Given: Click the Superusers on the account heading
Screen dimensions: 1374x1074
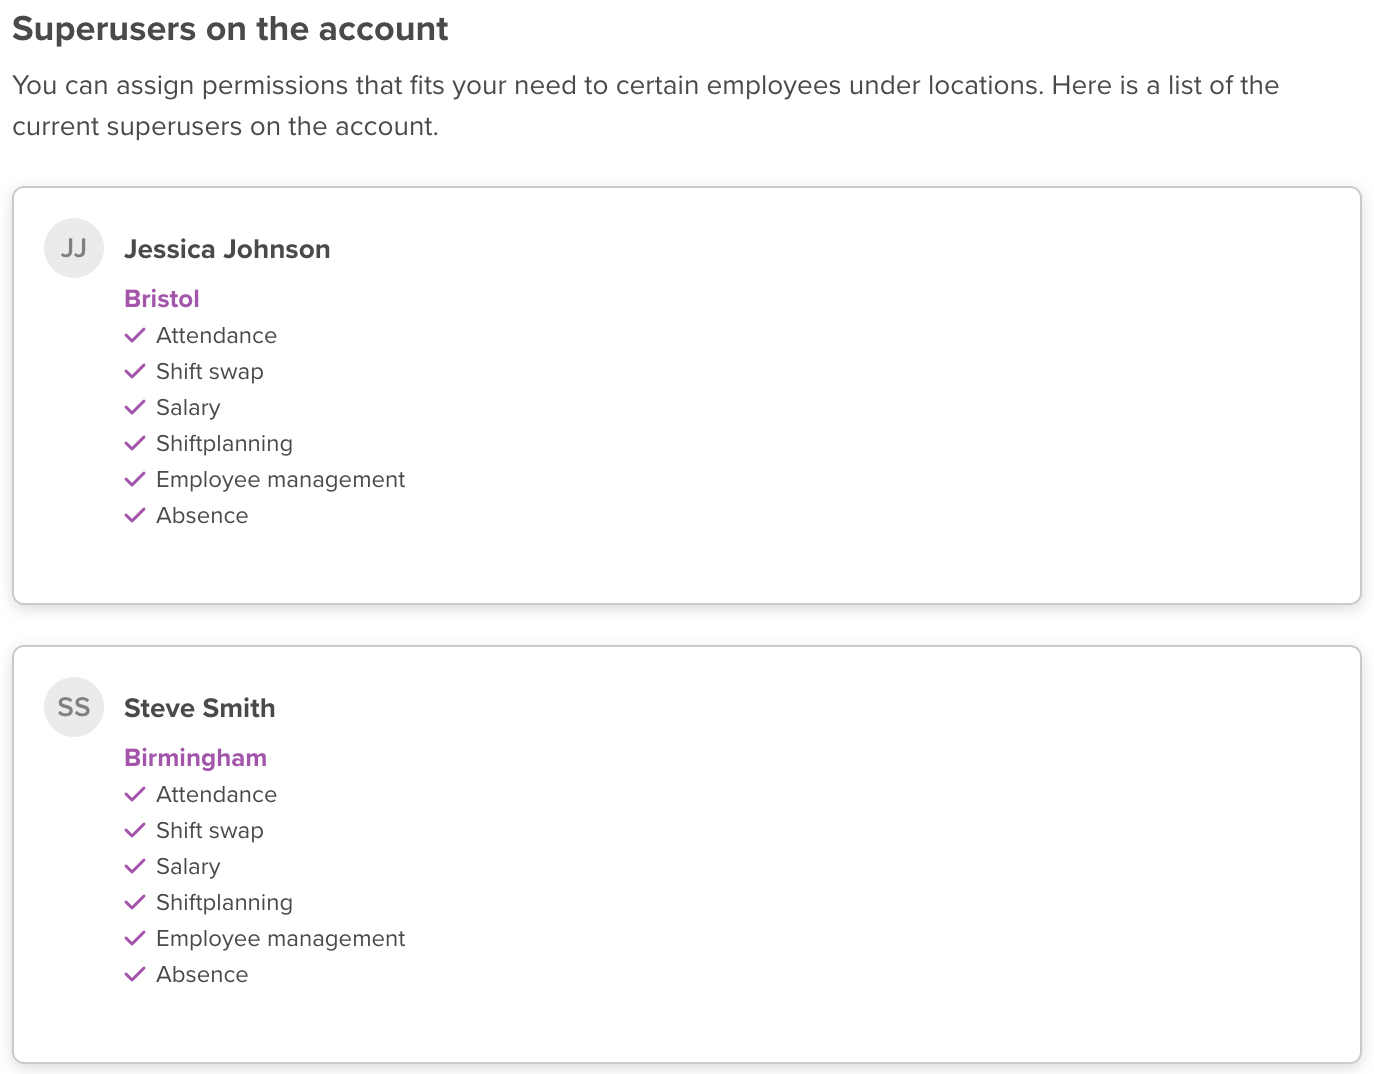Looking at the screenshot, I should (230, 29).
